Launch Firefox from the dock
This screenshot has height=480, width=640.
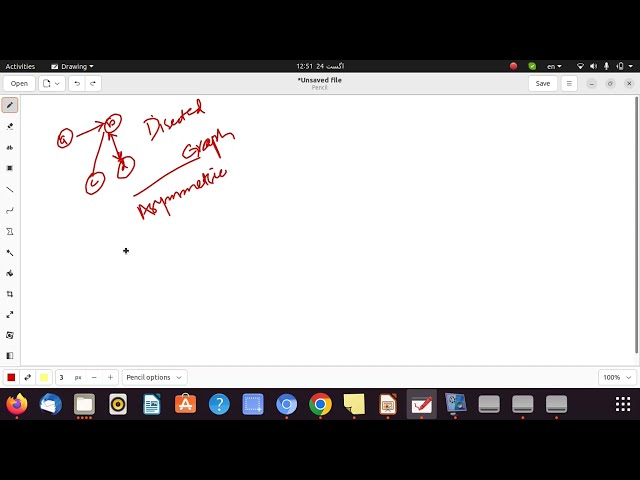coord(17,404)
